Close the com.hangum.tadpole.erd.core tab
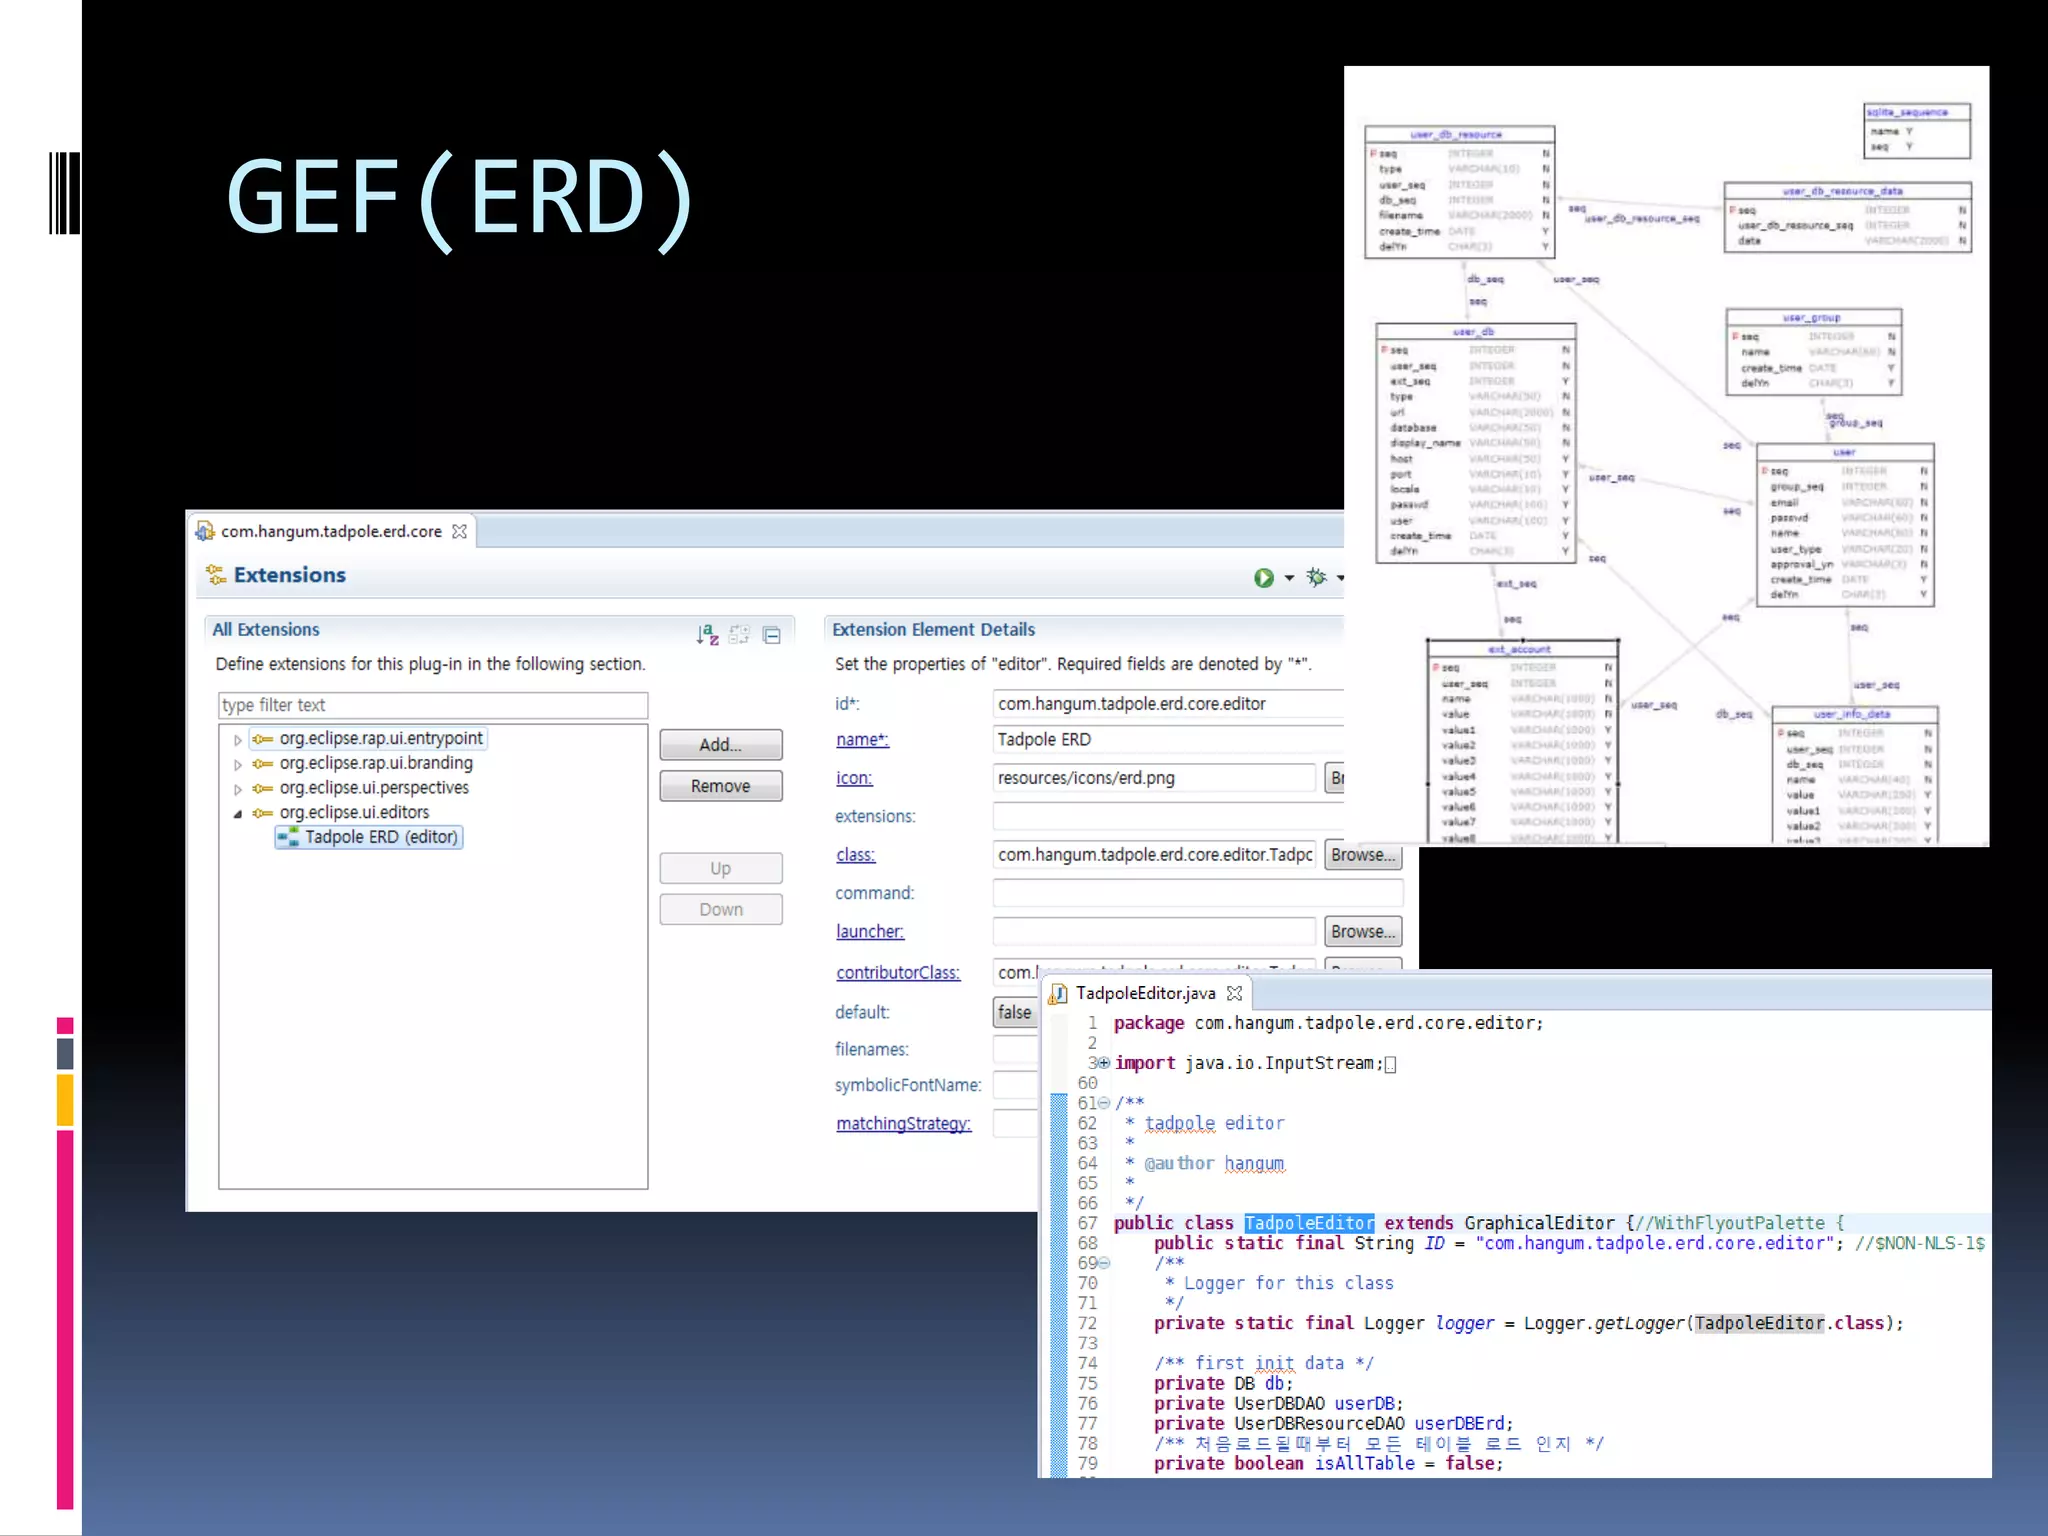 pos(459,531)
